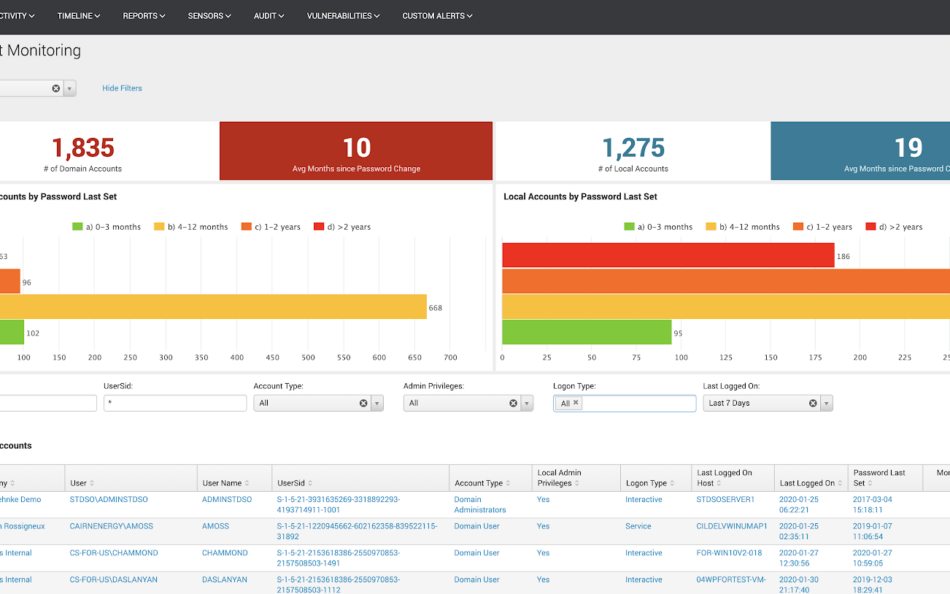The width and height of the screenshot is (950, 594).
Task: Click into the UserSid text field
Action: (175, 404)
